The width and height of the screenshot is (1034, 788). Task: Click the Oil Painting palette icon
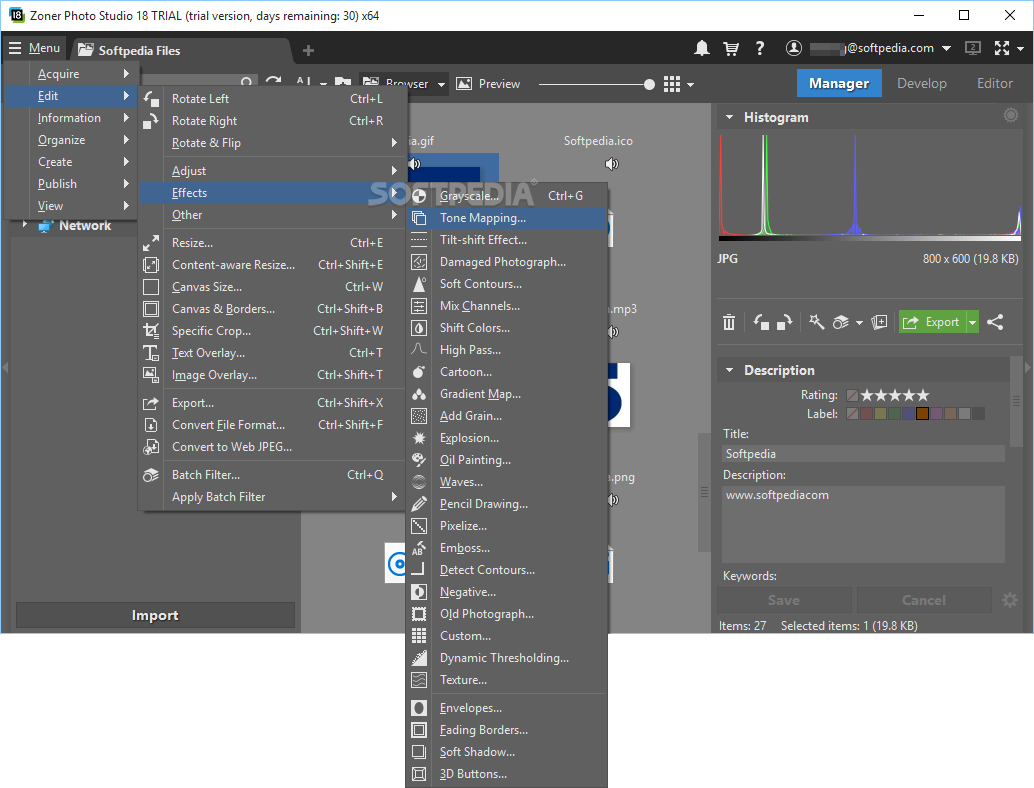pyautogui.click(x=419, y=460)
